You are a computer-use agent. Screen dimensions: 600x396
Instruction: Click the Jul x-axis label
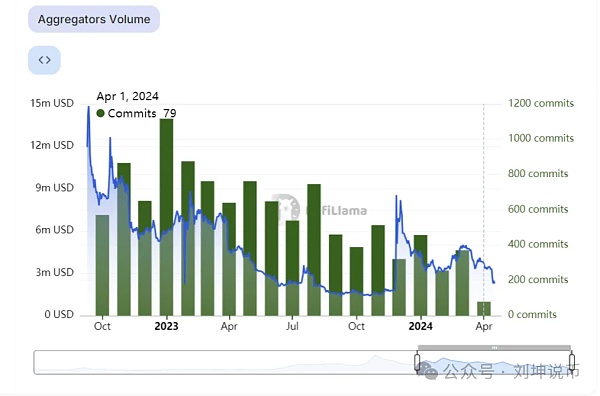292,326
